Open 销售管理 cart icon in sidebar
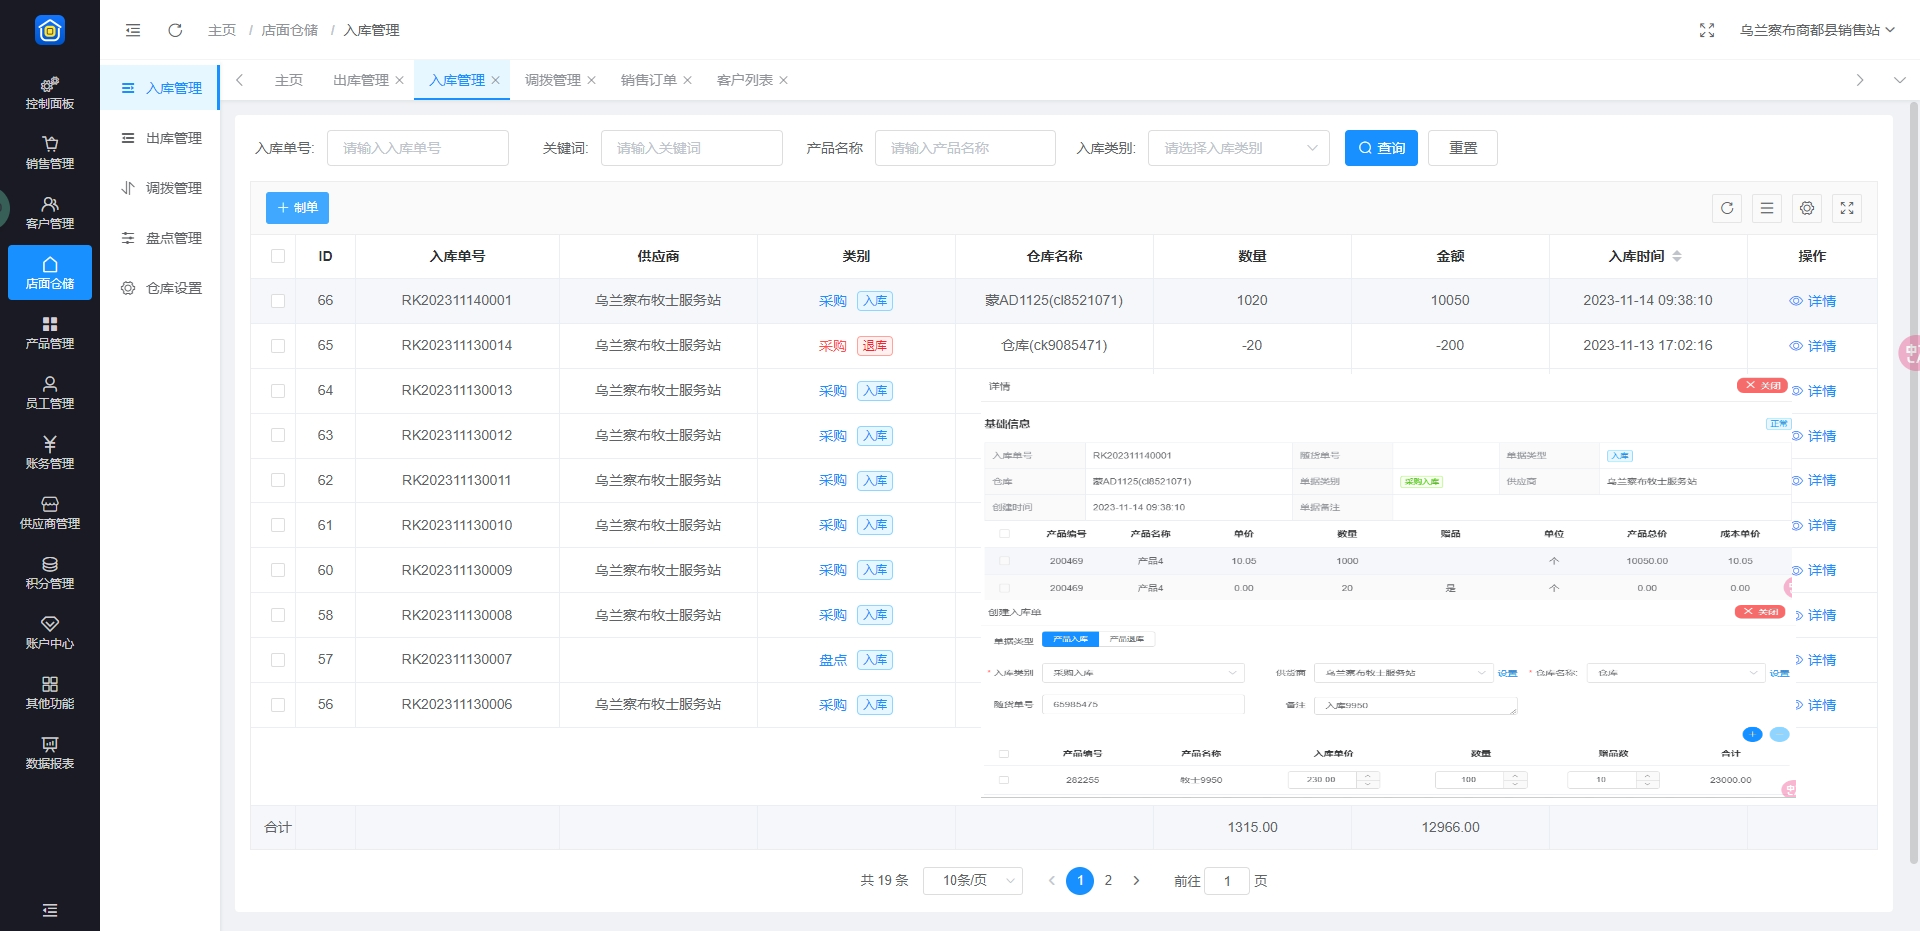This screenshot has height=931, width=1920. click(x=50, y=152)
